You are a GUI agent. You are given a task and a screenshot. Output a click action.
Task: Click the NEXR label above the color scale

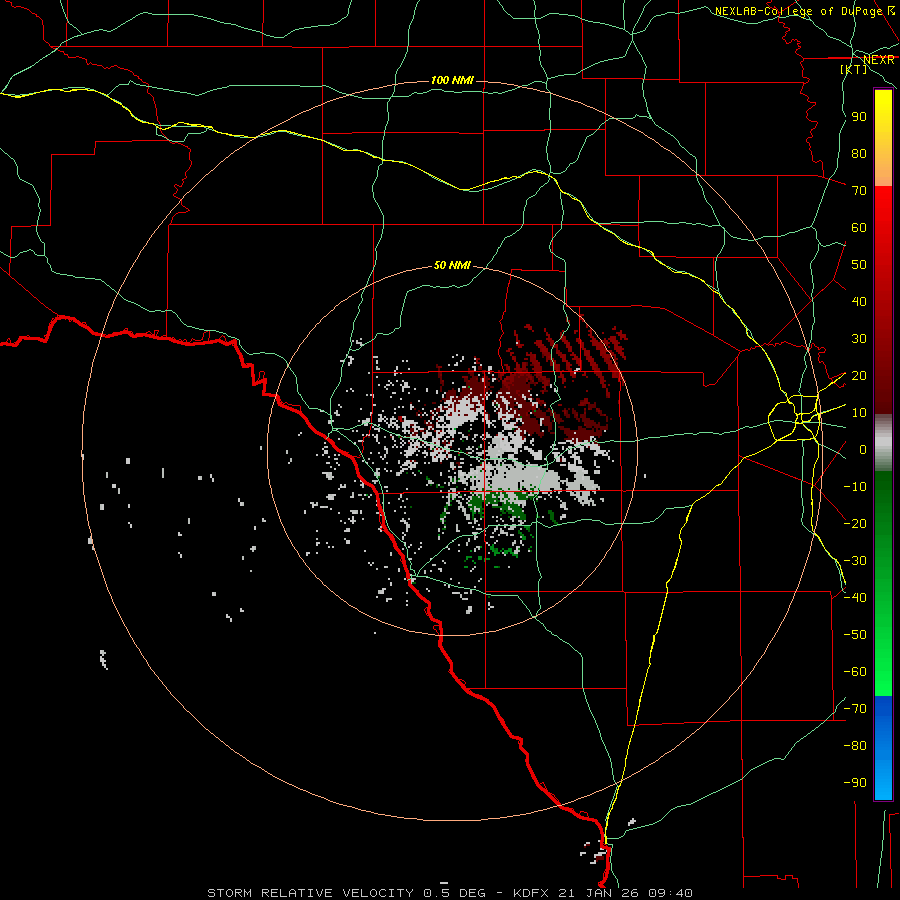pos(879,60)
